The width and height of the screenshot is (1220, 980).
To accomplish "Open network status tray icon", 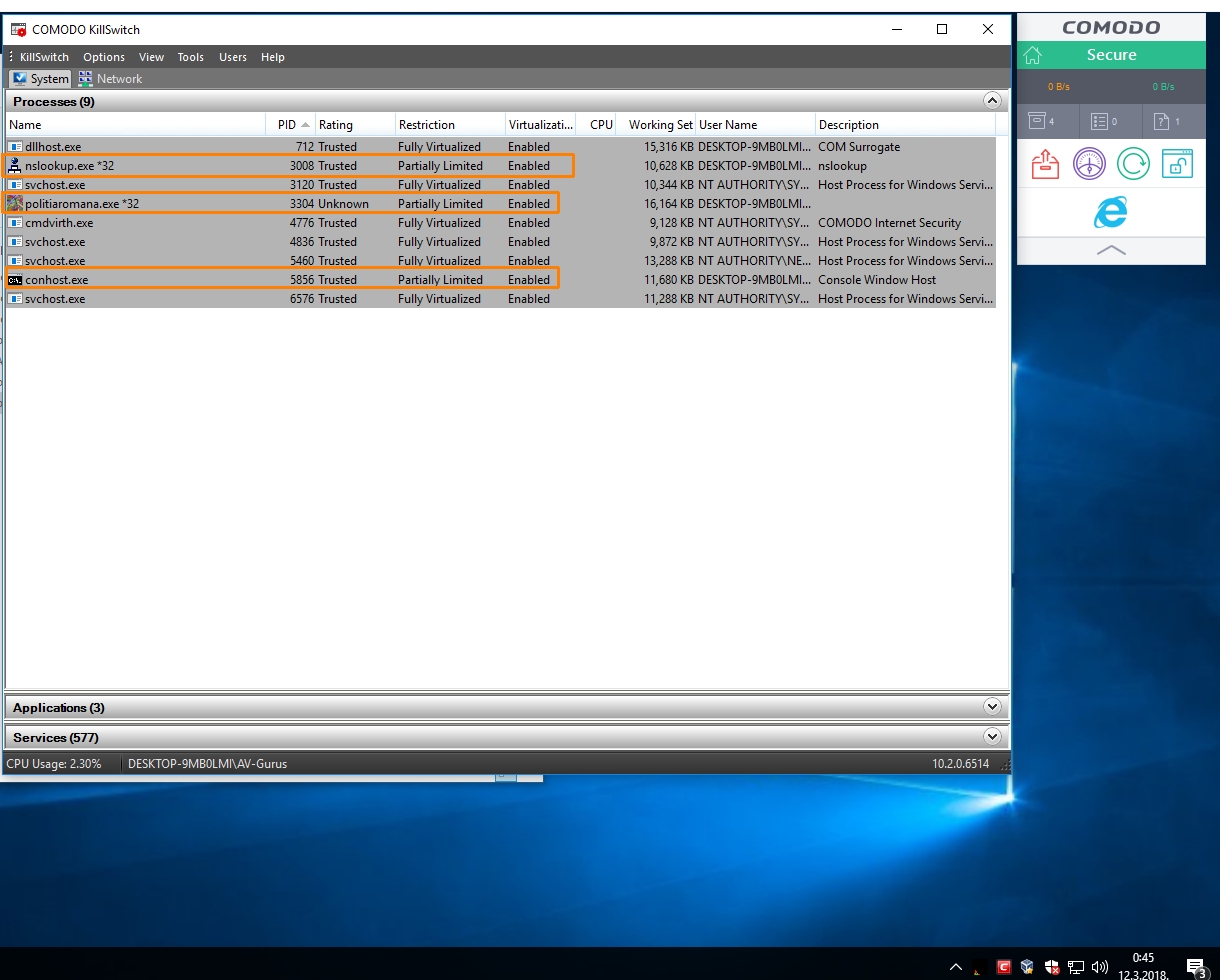I will click(1076, 967).
